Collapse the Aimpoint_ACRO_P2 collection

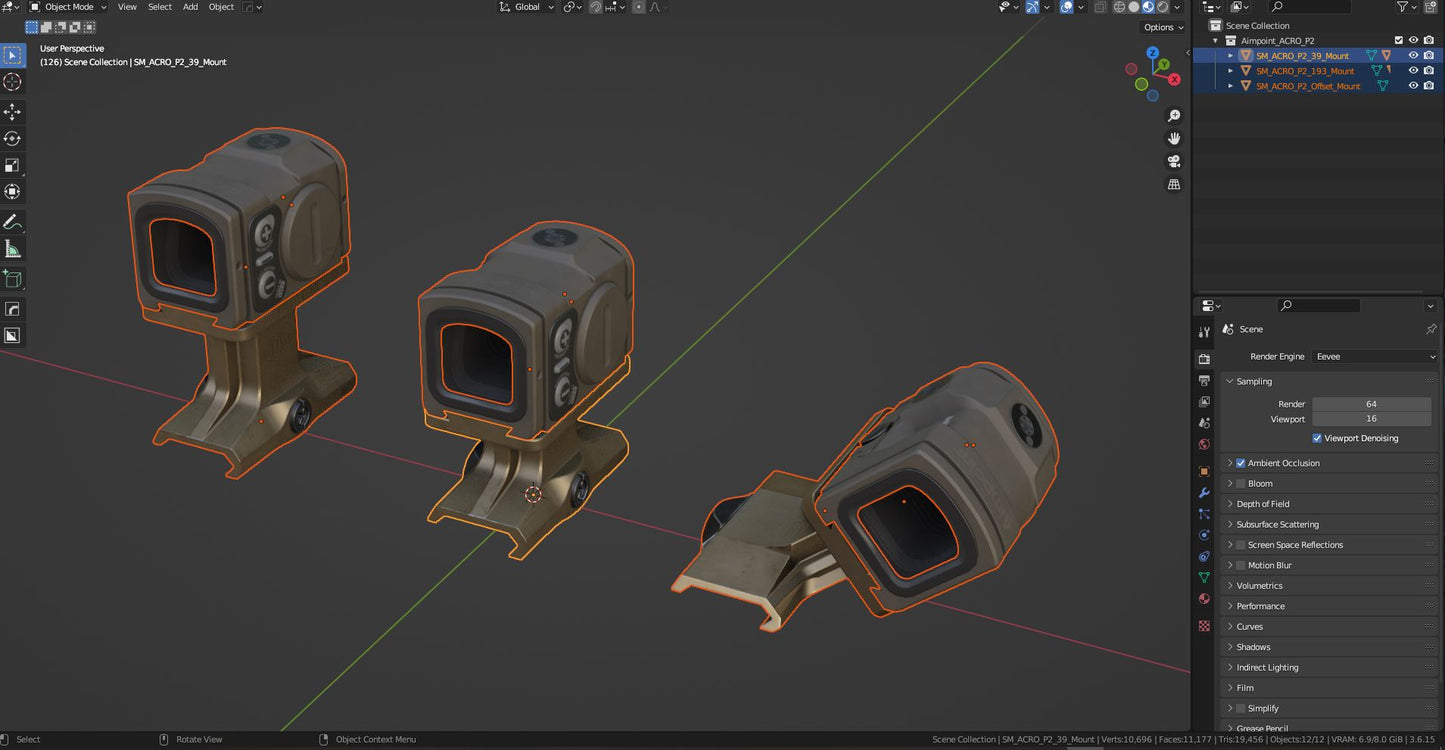tap(1216, 40)
